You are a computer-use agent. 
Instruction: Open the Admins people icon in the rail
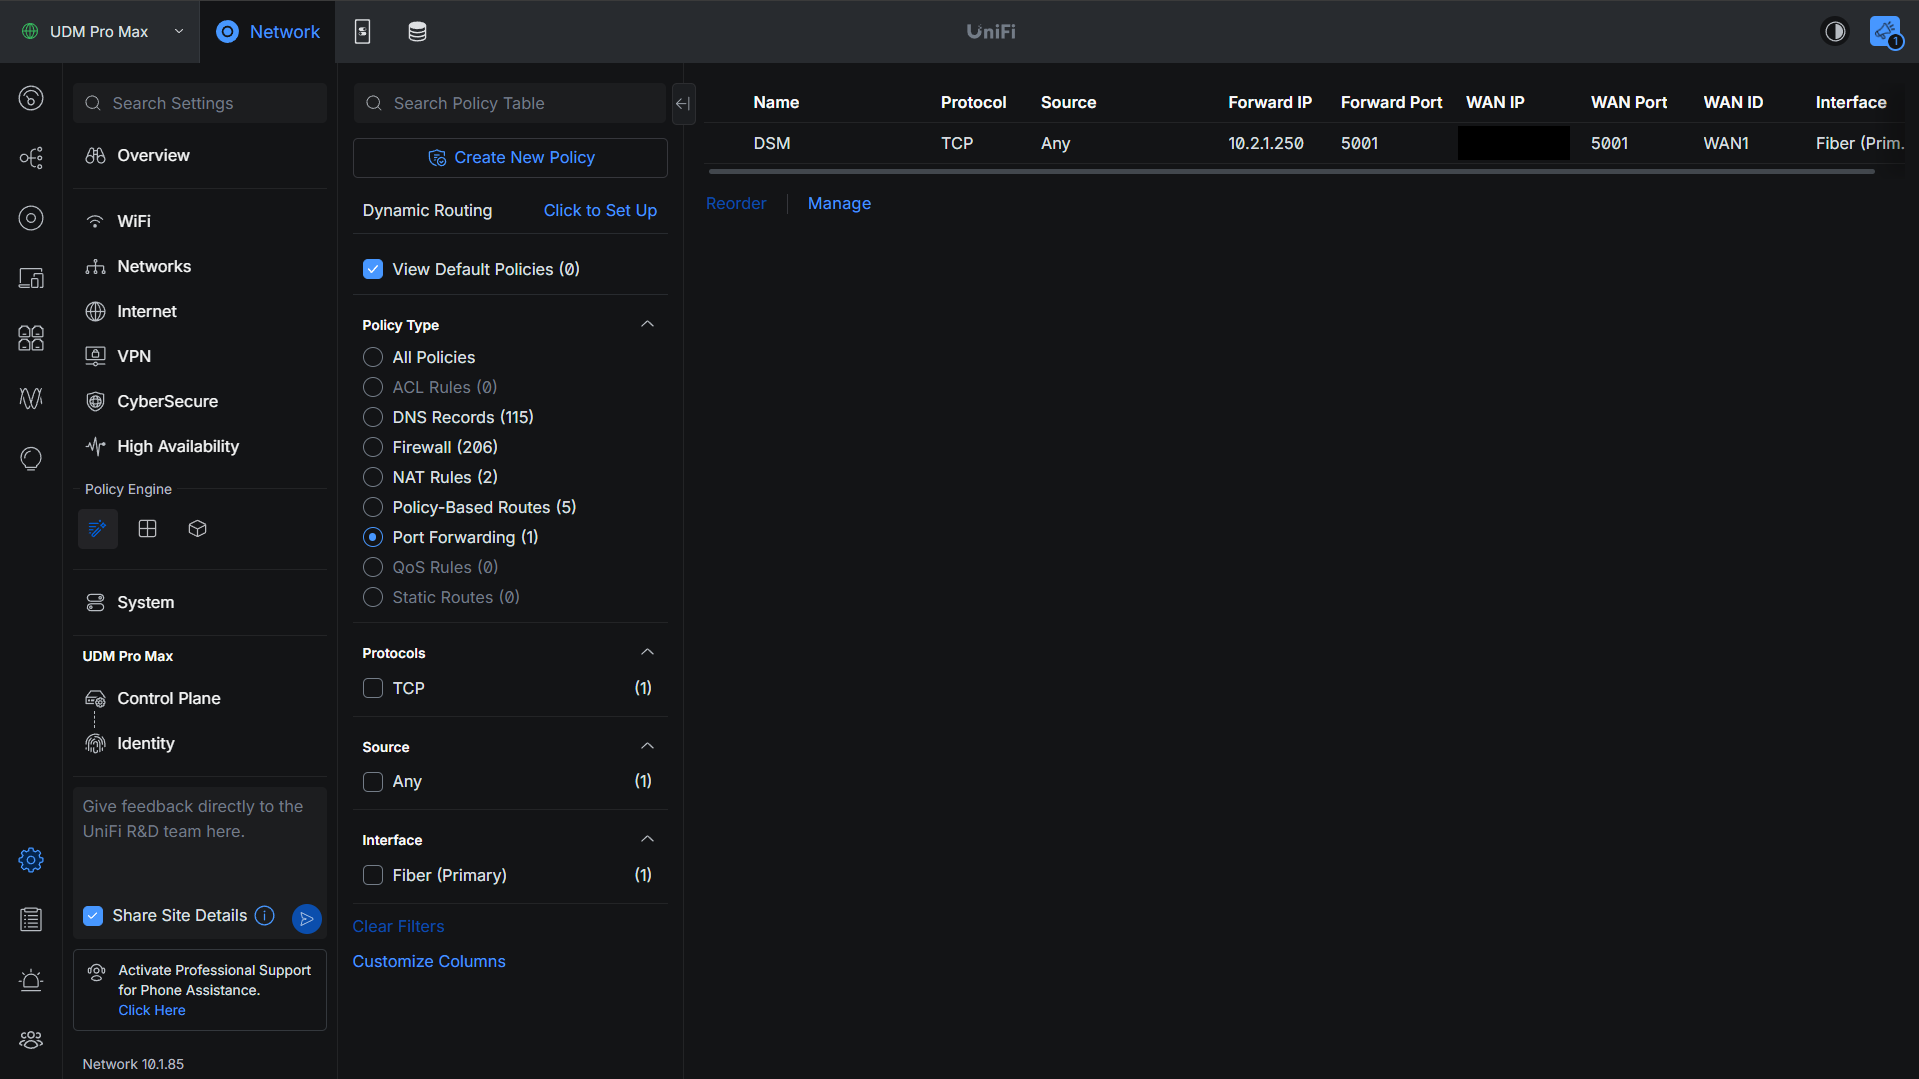click(x=31, y=1040)
